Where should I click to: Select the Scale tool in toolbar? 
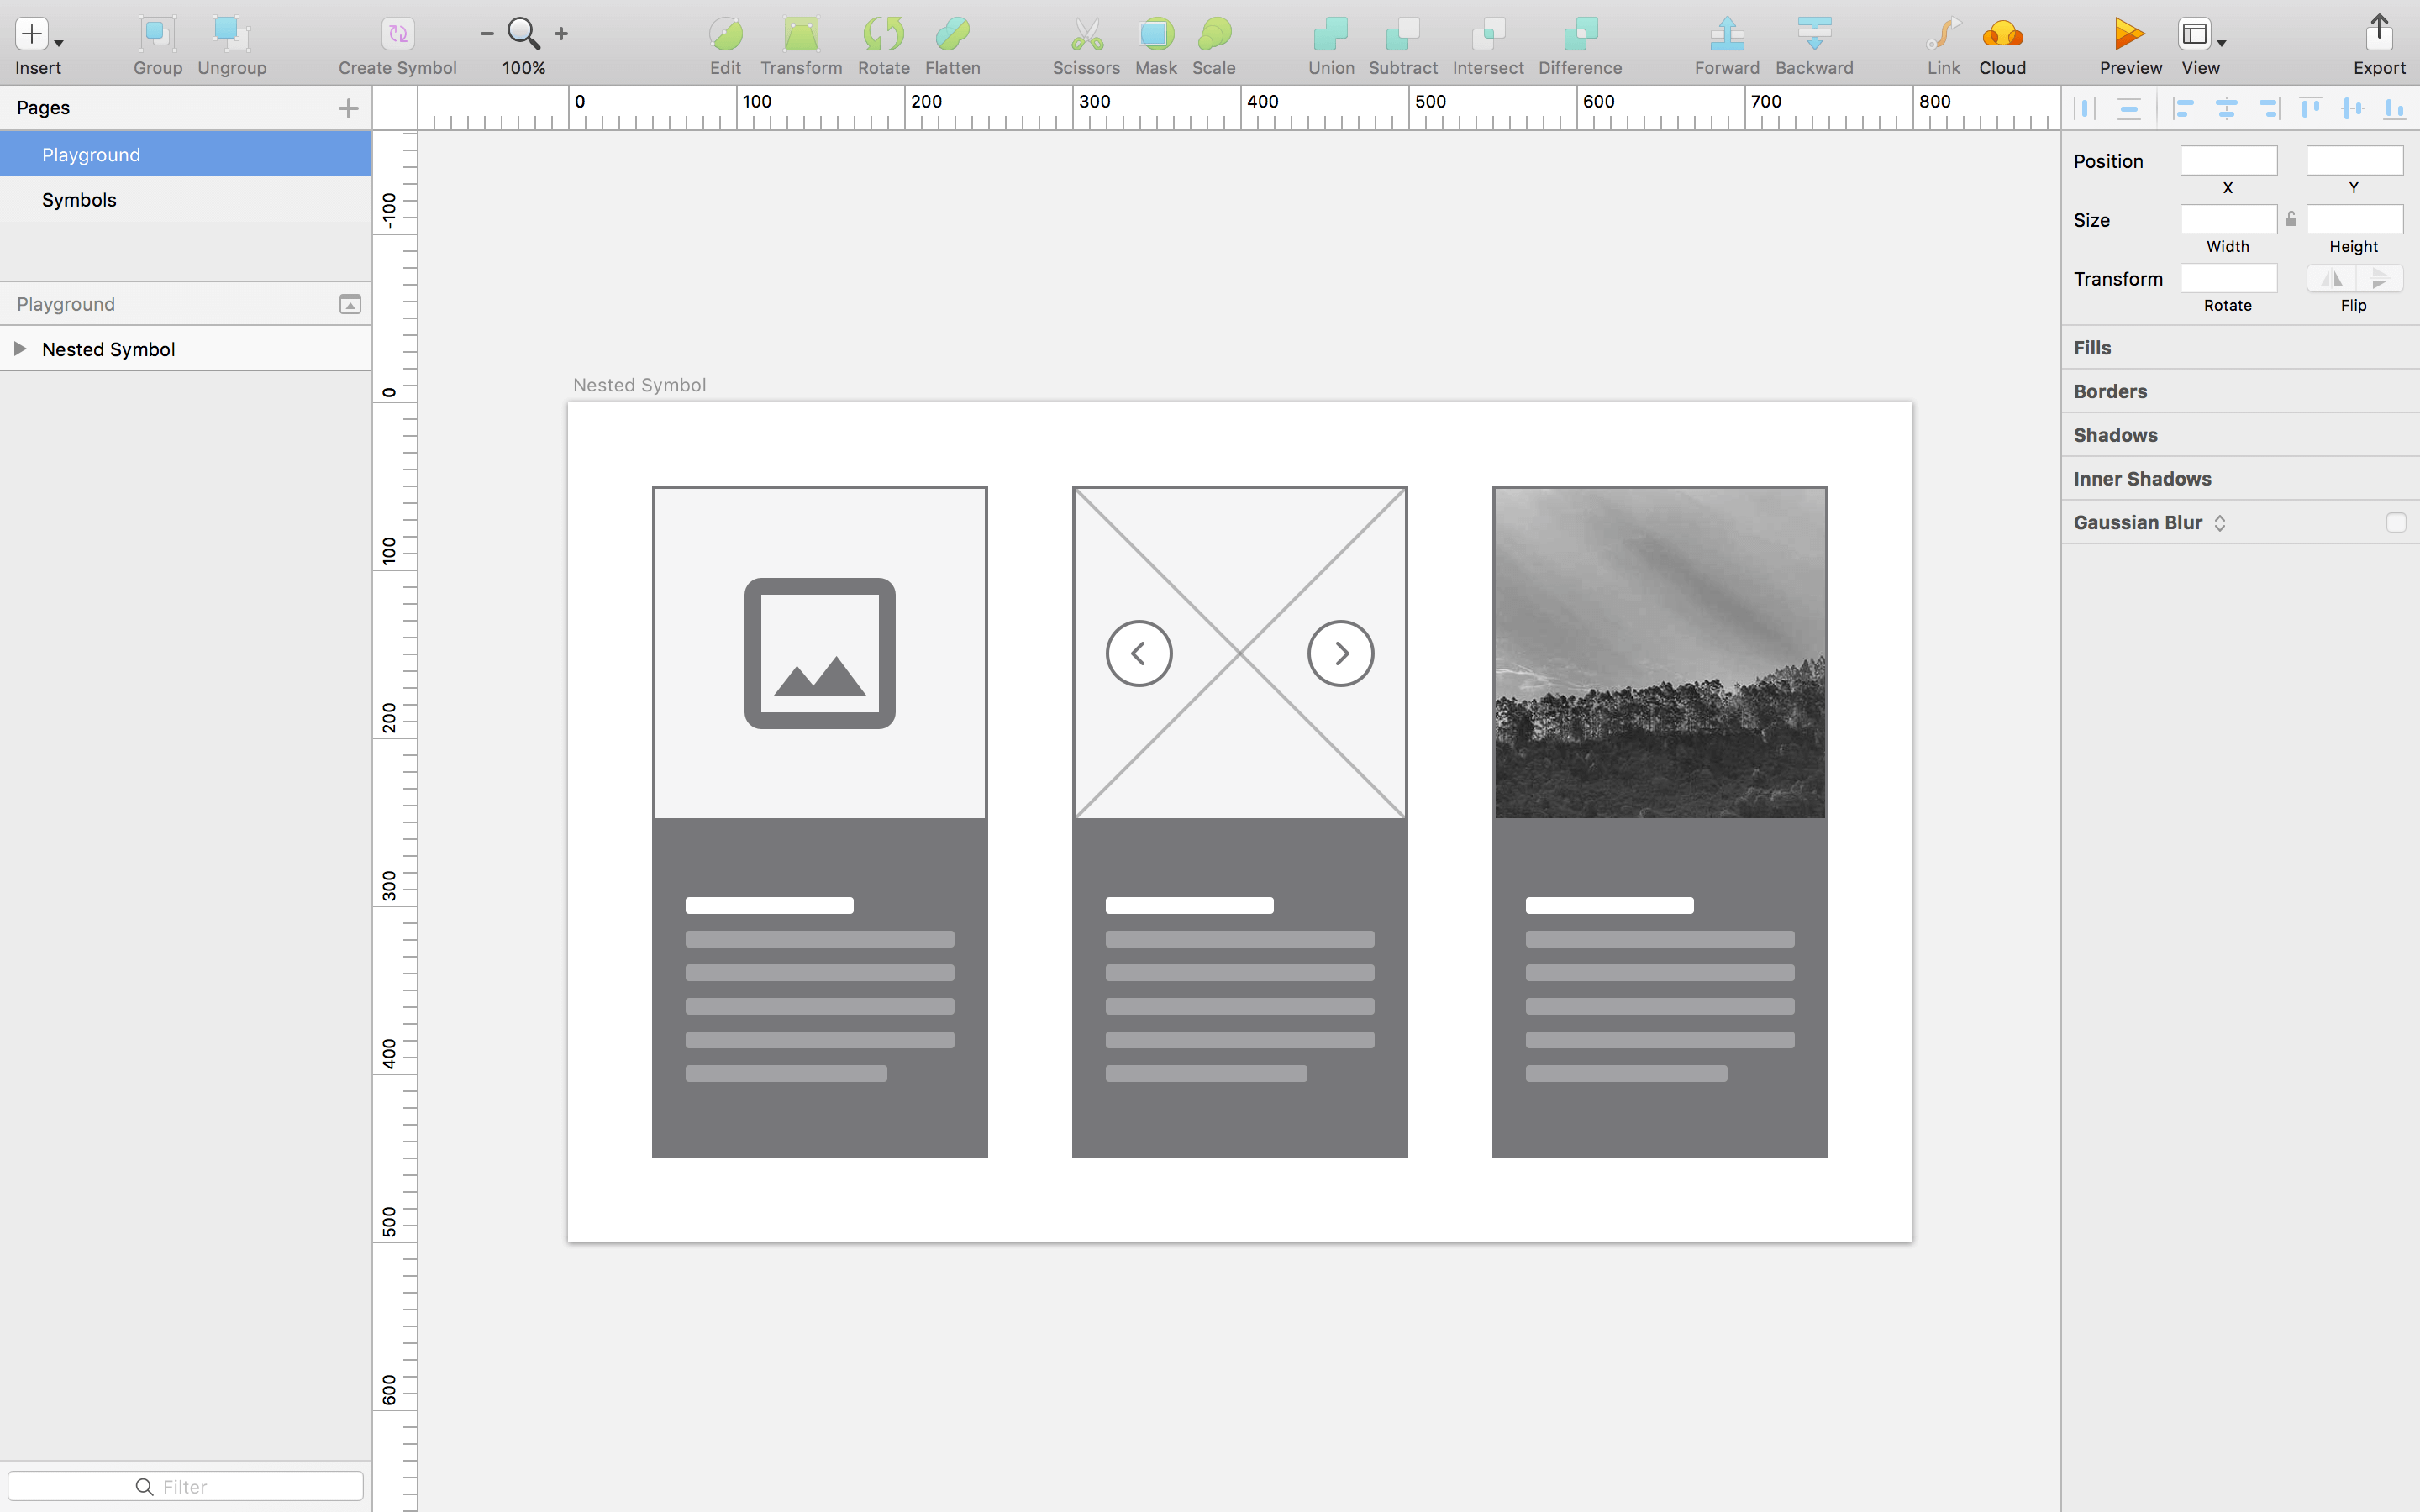pos(1214,44)
